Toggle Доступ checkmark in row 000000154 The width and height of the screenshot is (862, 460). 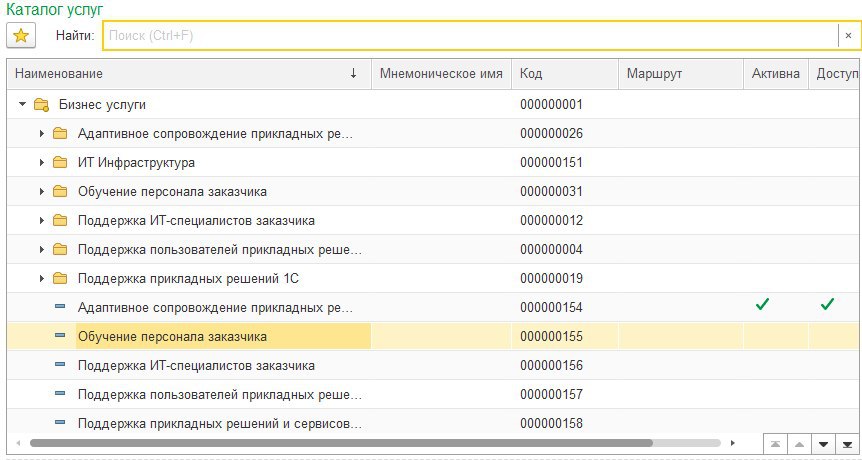(827, 304)
